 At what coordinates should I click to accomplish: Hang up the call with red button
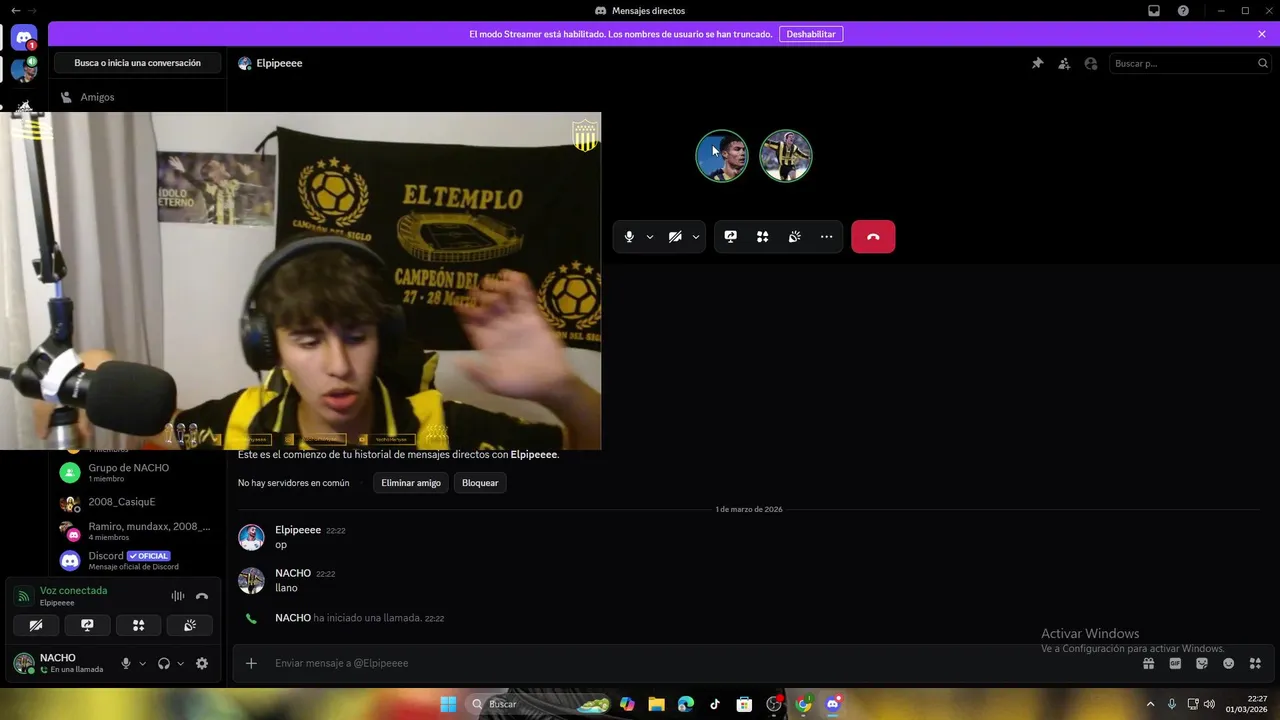point(873,237)
